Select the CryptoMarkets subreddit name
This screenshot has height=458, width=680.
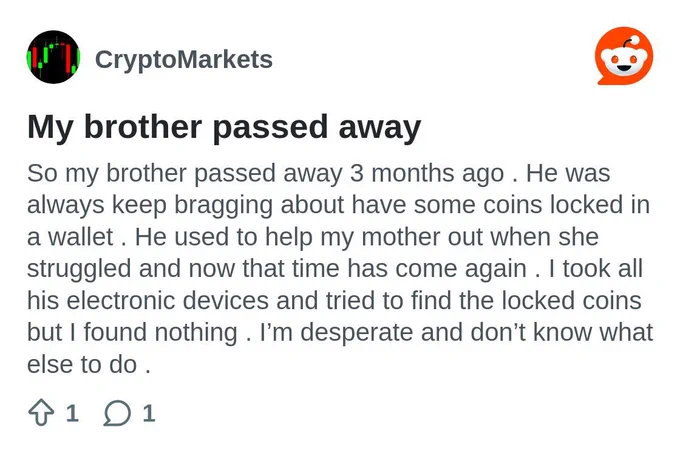point(184,59)
